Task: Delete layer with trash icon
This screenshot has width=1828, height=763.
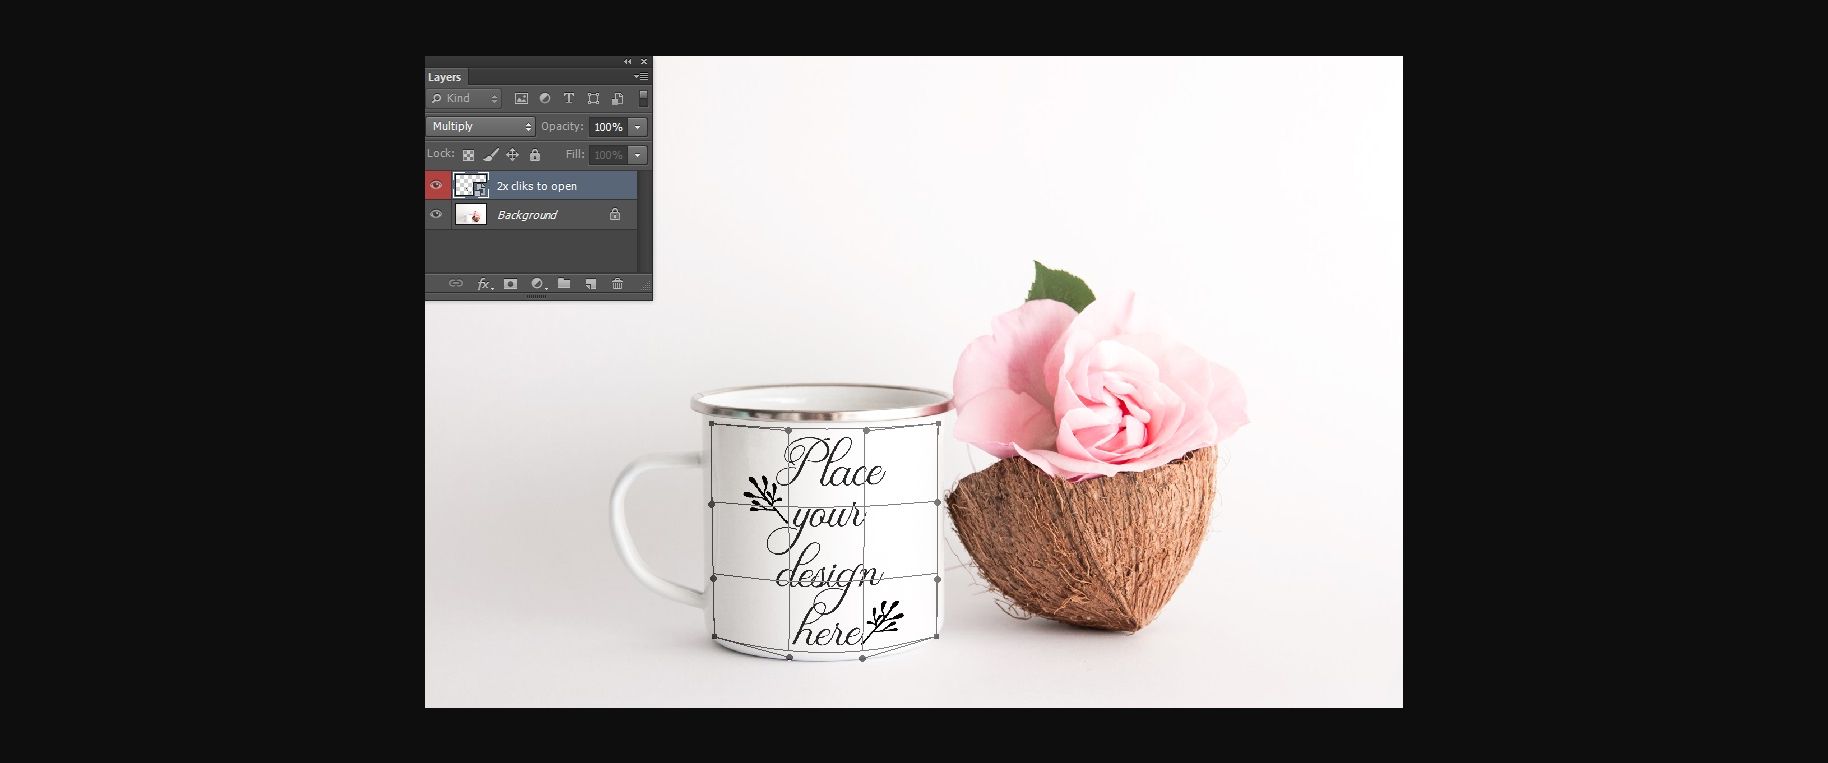Action: (x=618, y=284)
